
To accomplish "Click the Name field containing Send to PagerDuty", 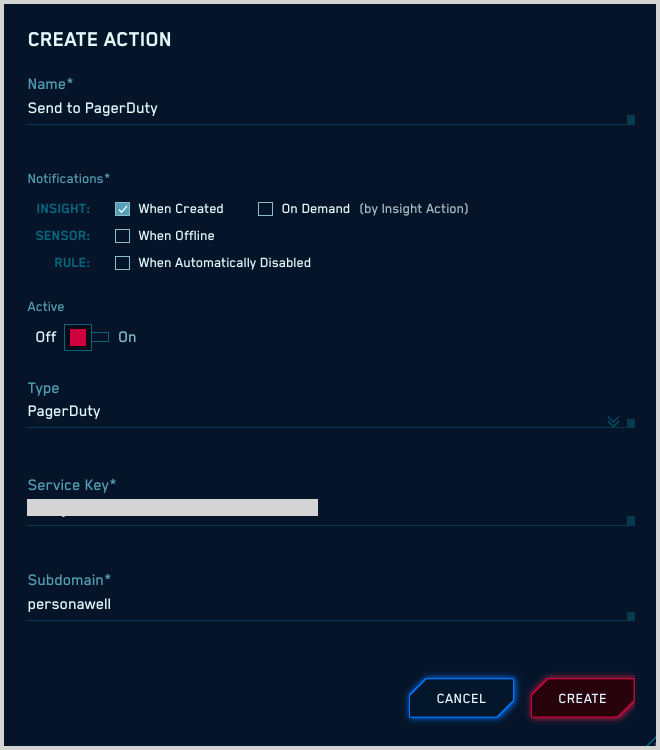I will pos(320,108).
